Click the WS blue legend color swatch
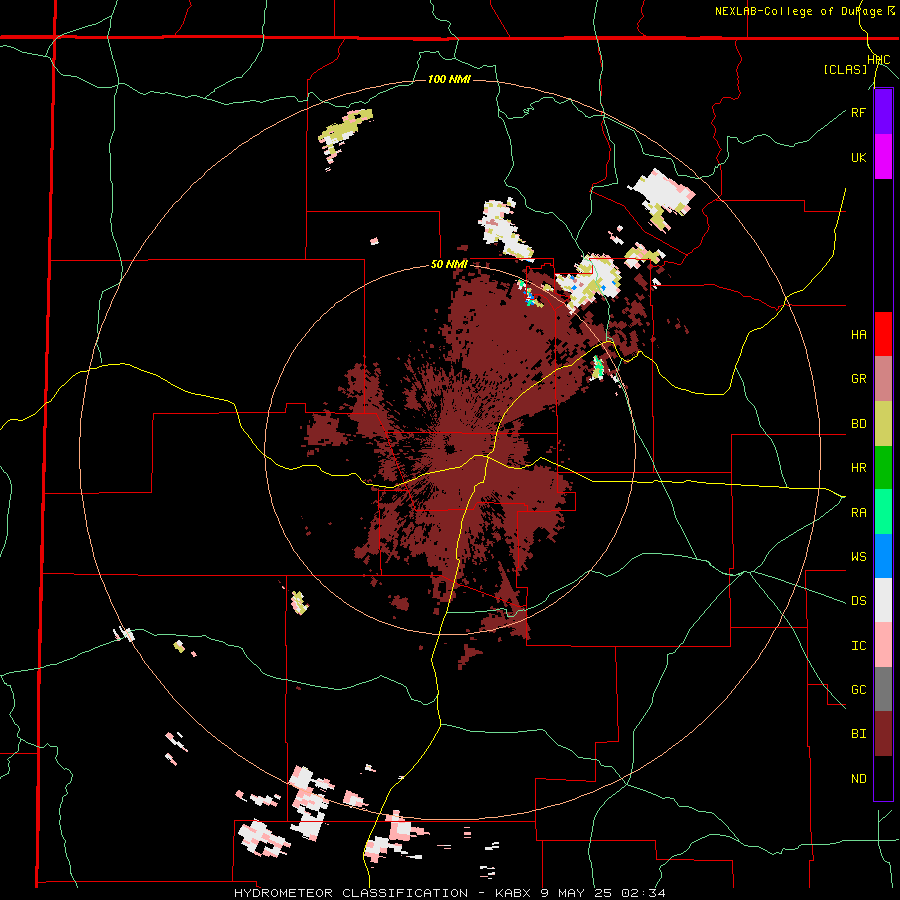Viewport: 900px width, 900px height. click(x=883, y=556)
